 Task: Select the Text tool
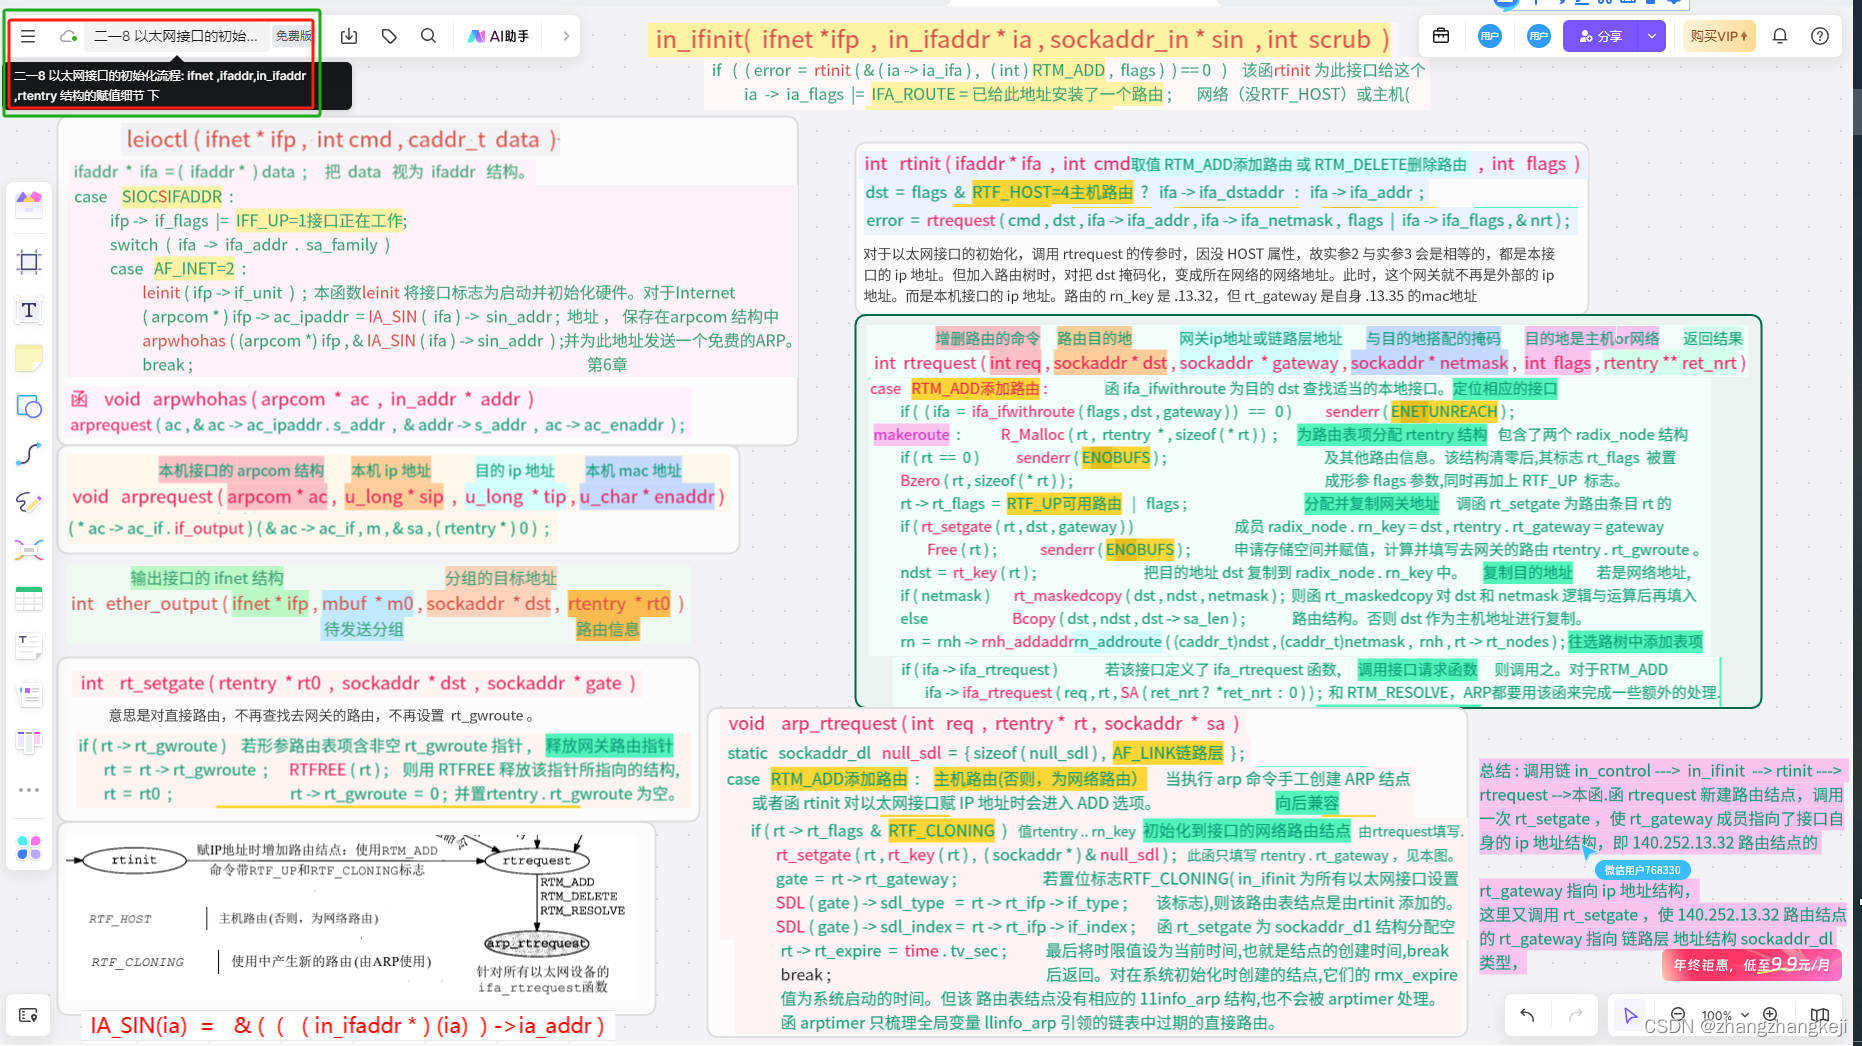[29, 310]
